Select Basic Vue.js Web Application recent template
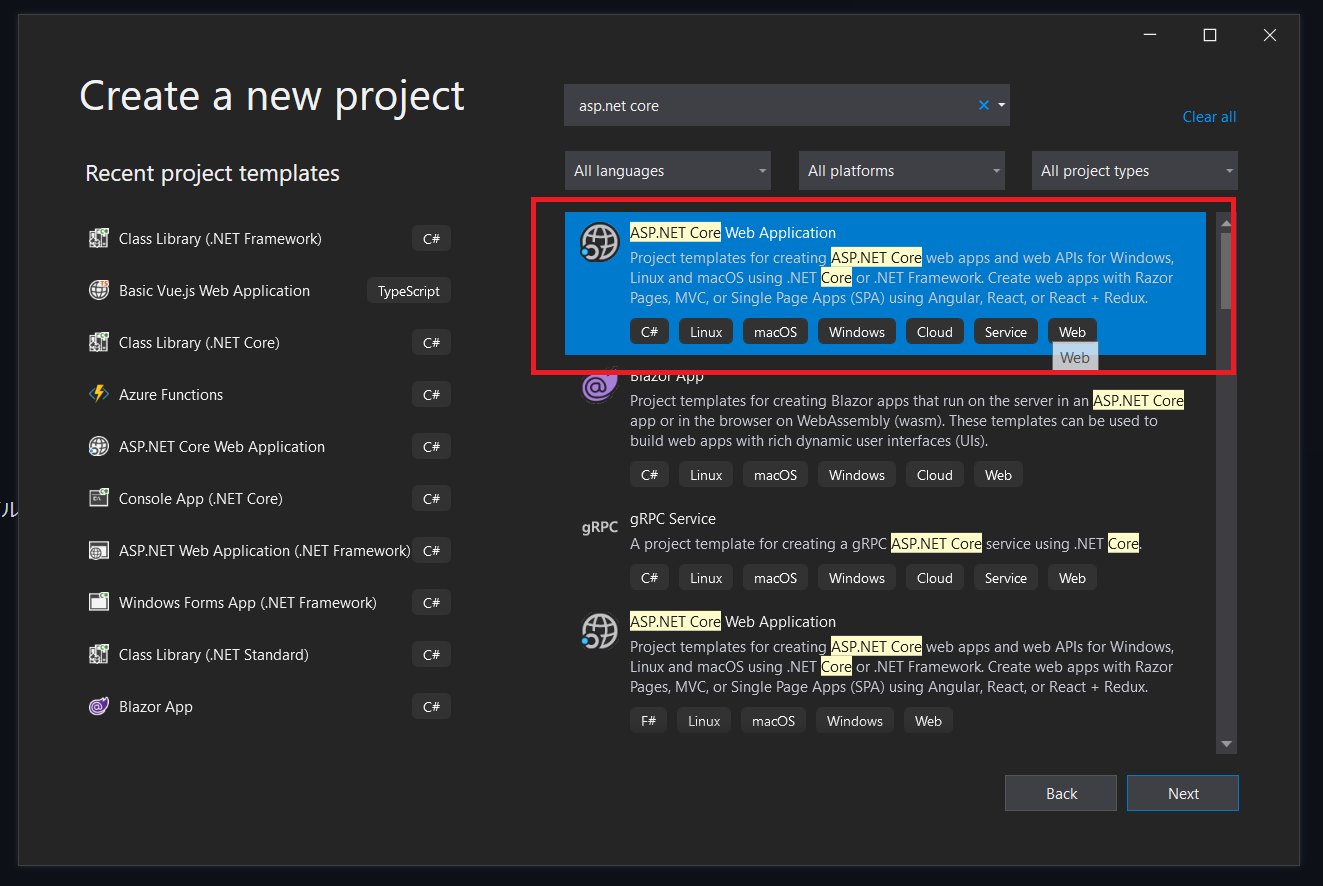Image resolution: width=1323 pixels, height=886 pixels. coord(269,291)
